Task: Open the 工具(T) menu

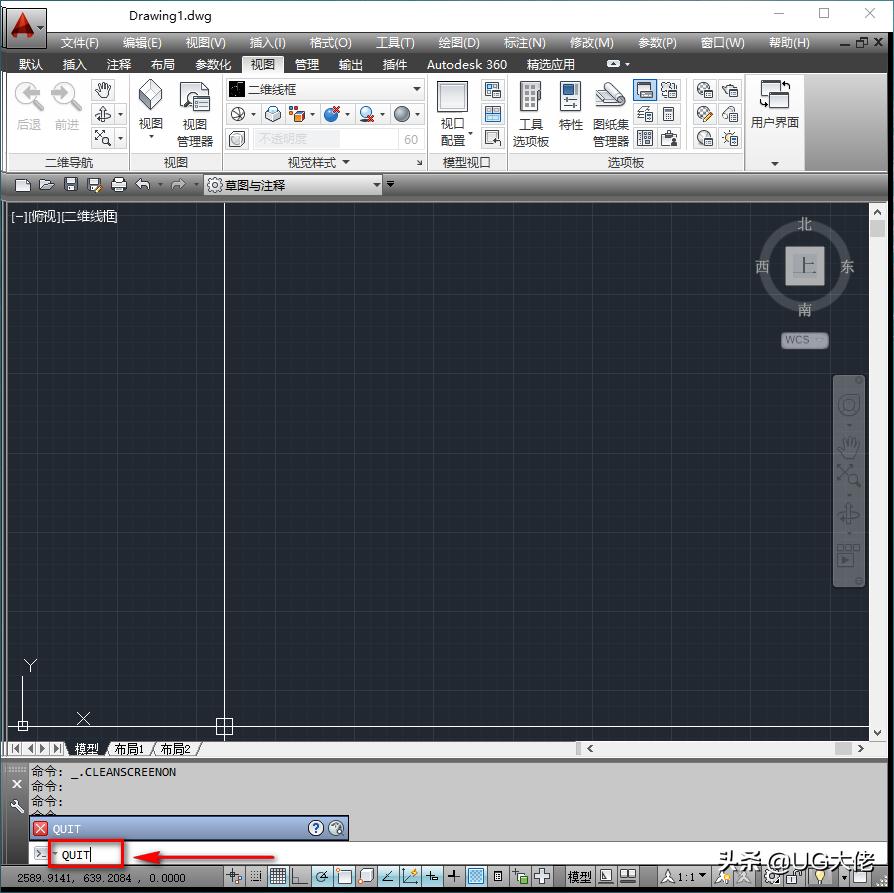Action: [394, 42]
